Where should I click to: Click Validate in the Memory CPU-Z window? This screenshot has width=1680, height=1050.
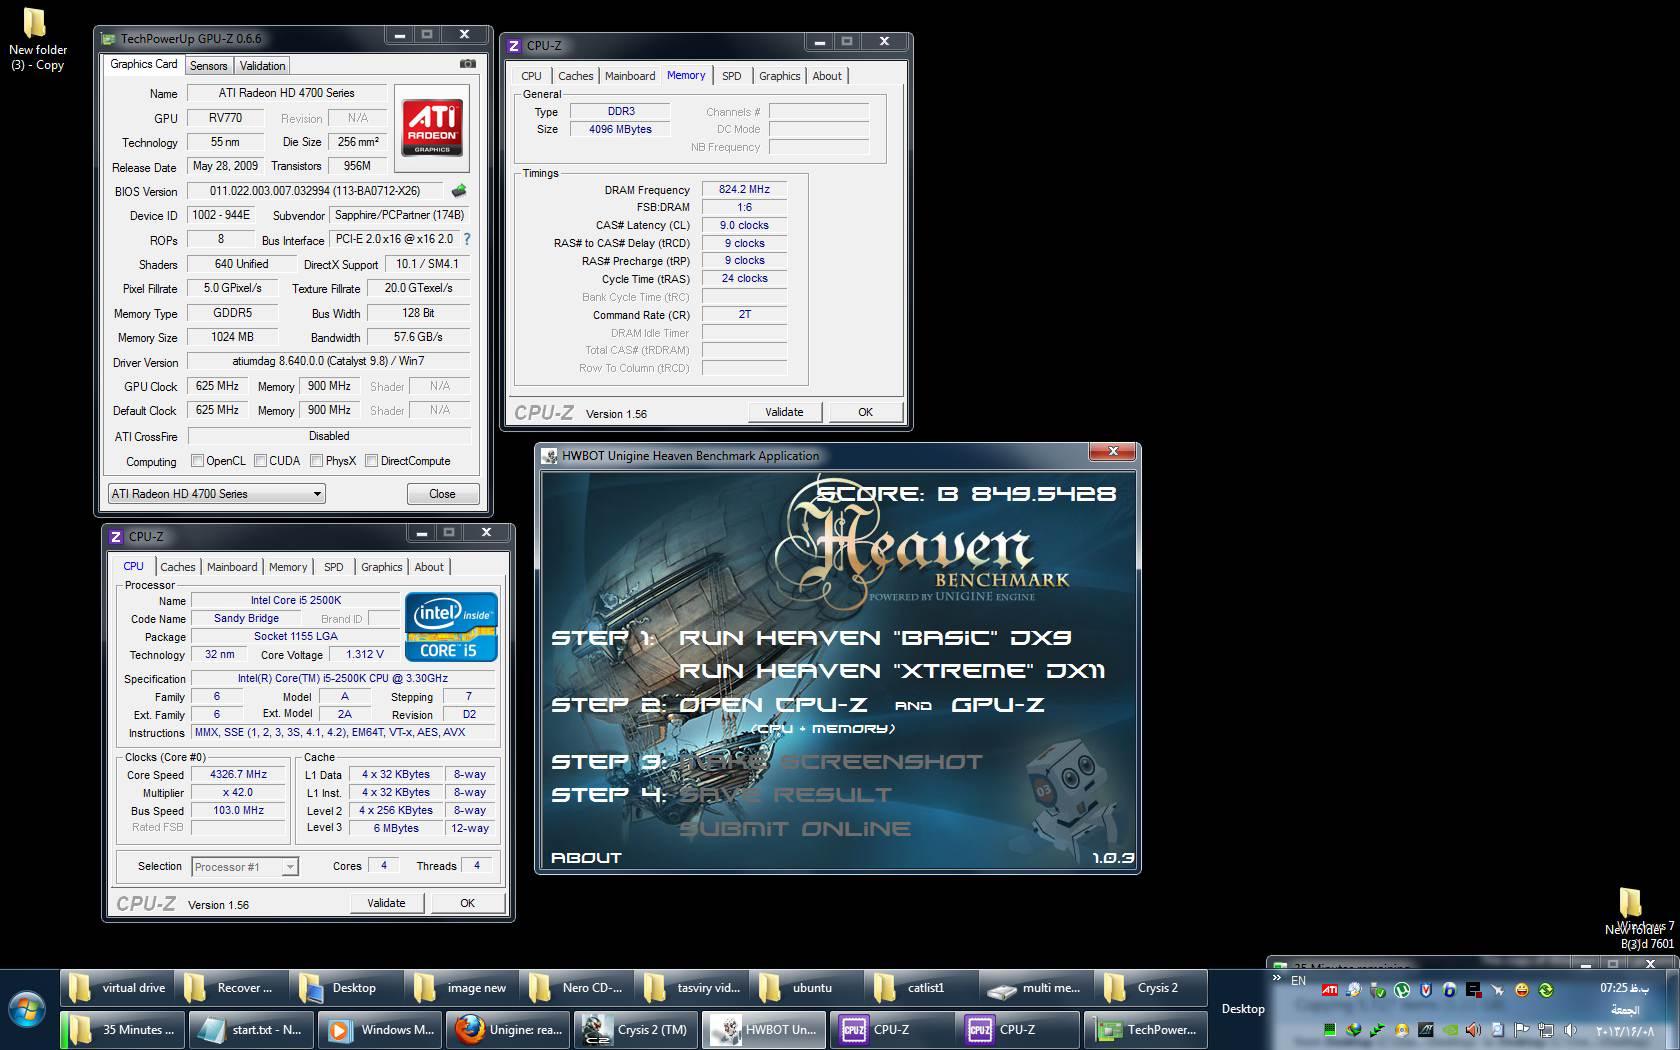click(x=784, y=412)
